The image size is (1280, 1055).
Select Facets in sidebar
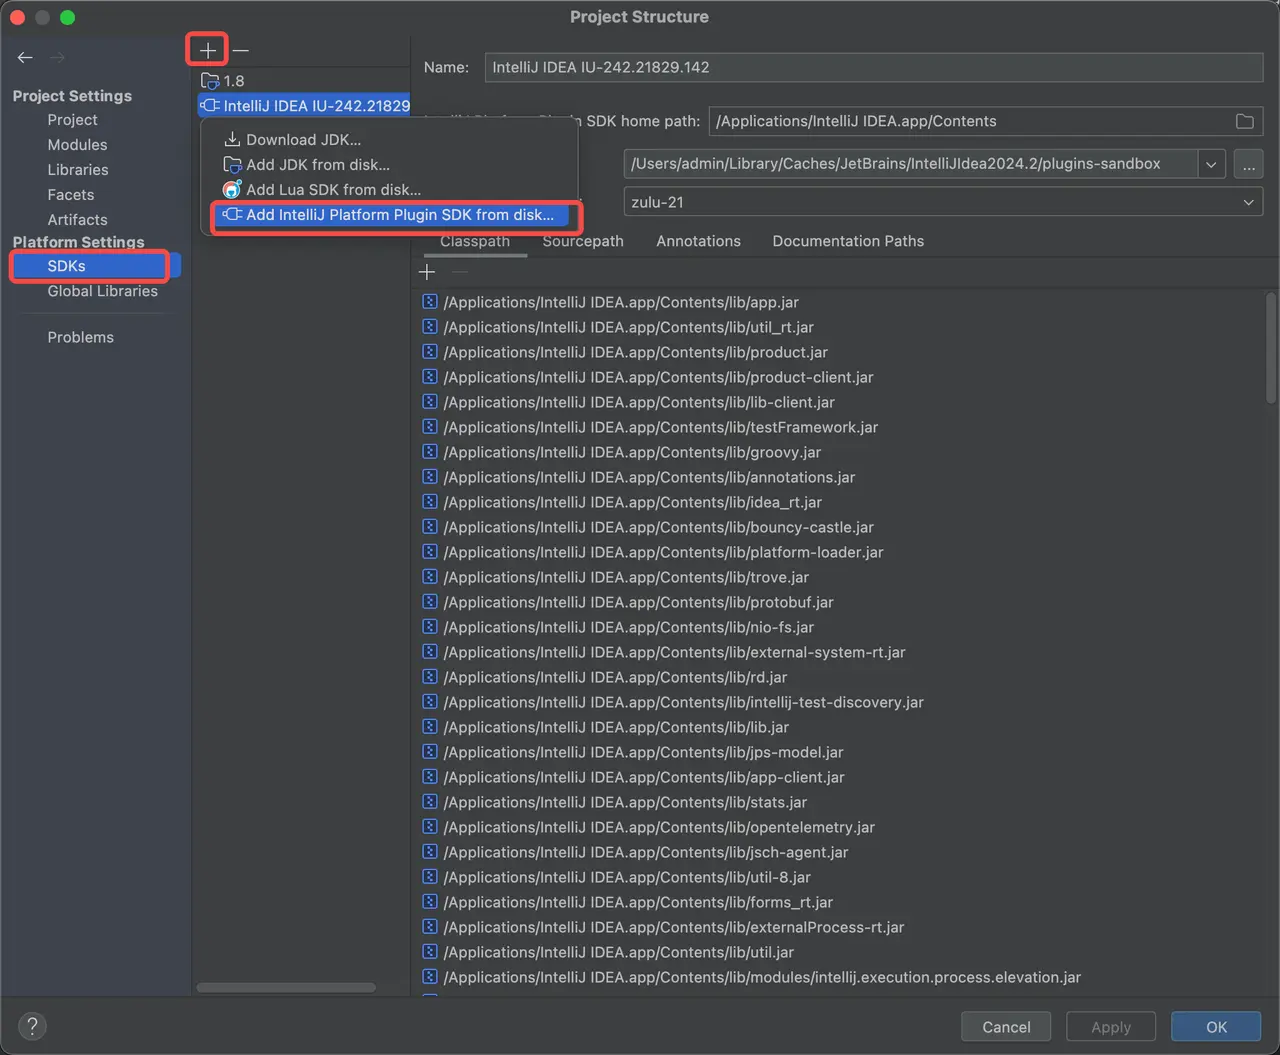(71, 195)
